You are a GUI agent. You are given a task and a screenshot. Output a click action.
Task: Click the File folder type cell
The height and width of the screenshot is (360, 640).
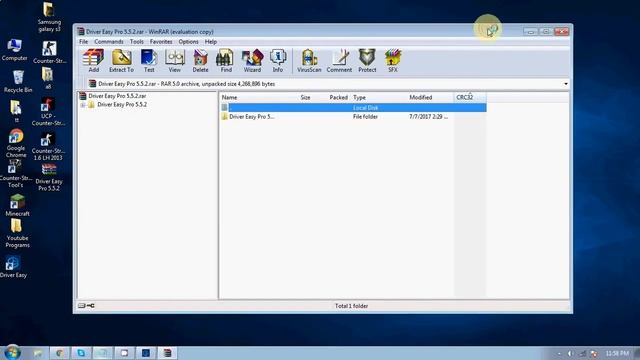pos(365,117)
